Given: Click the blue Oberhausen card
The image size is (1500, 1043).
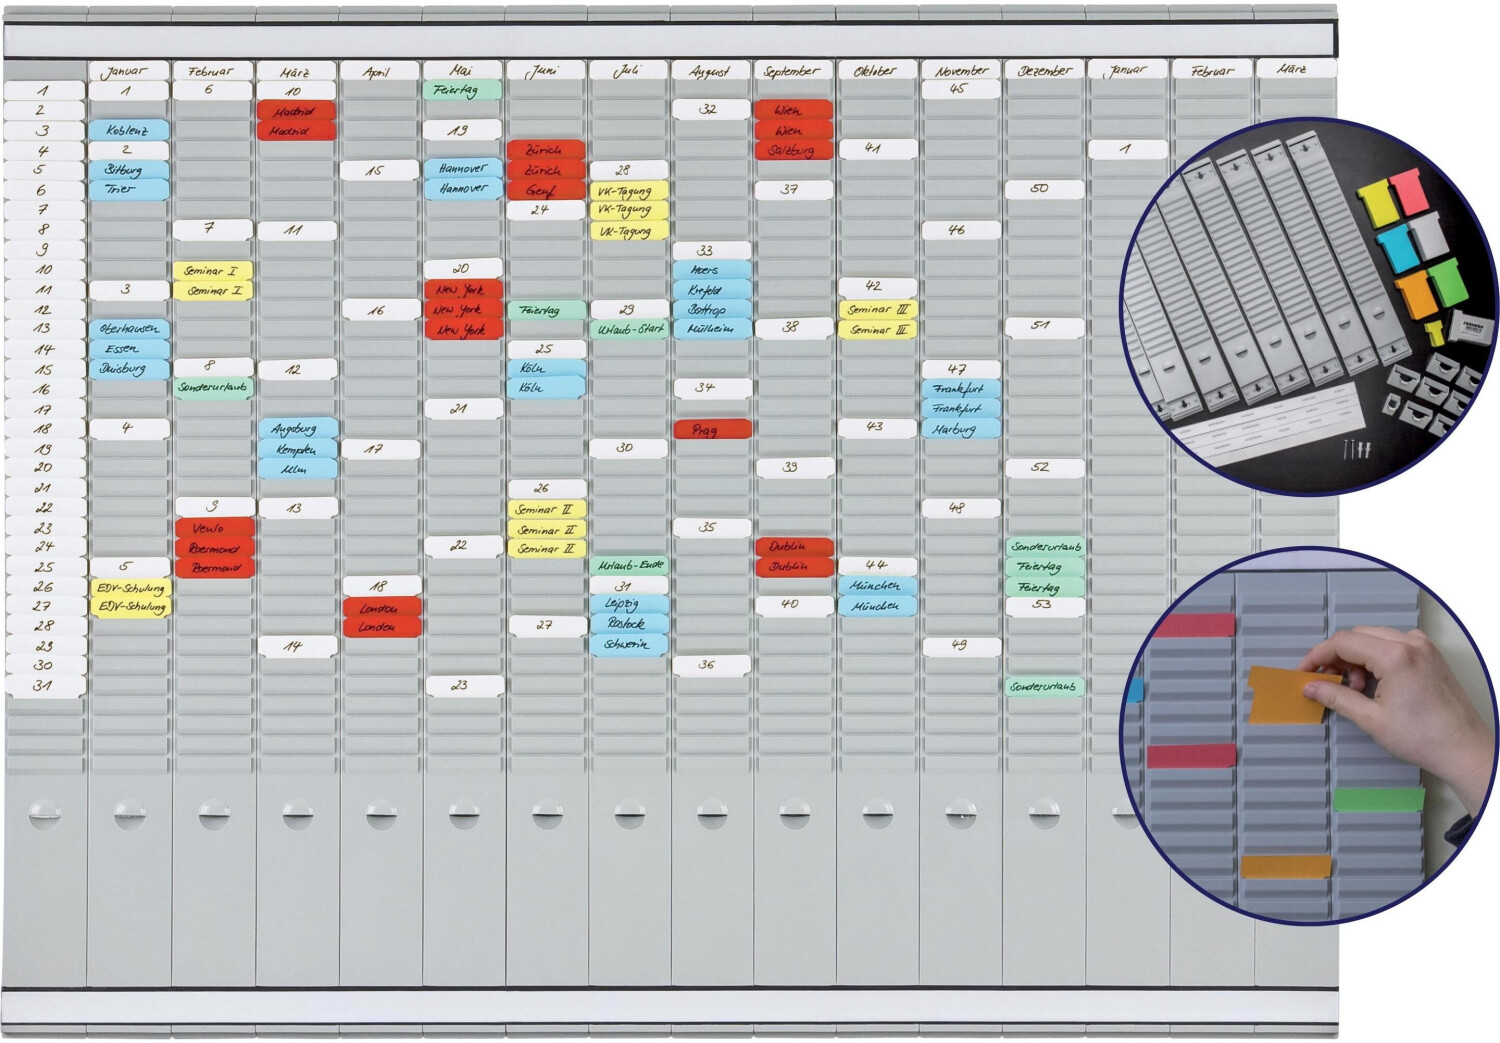Looking at the screenshot, I should click(128, 329).
